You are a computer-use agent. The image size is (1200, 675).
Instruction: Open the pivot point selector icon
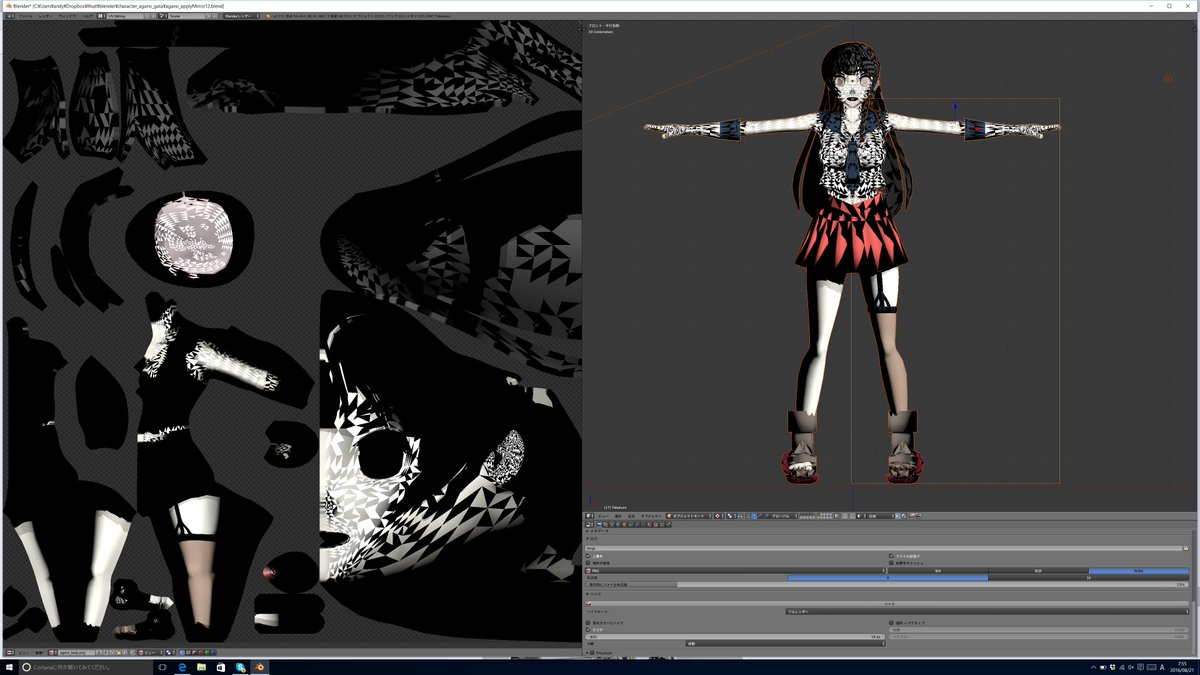pos(731,516)
